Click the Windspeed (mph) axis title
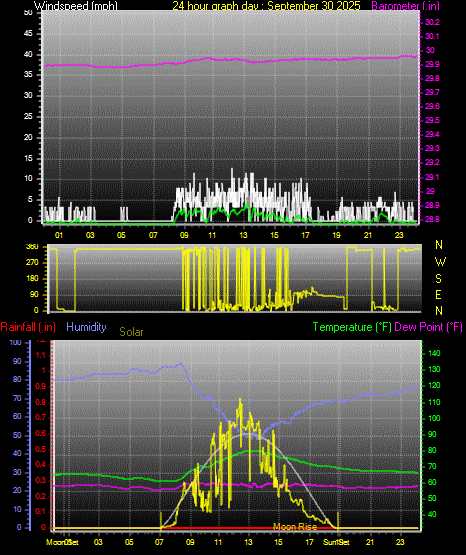Image resolution: width=466 pixels, height=555 pixels. pyautogui.click(x=75, y=6)
